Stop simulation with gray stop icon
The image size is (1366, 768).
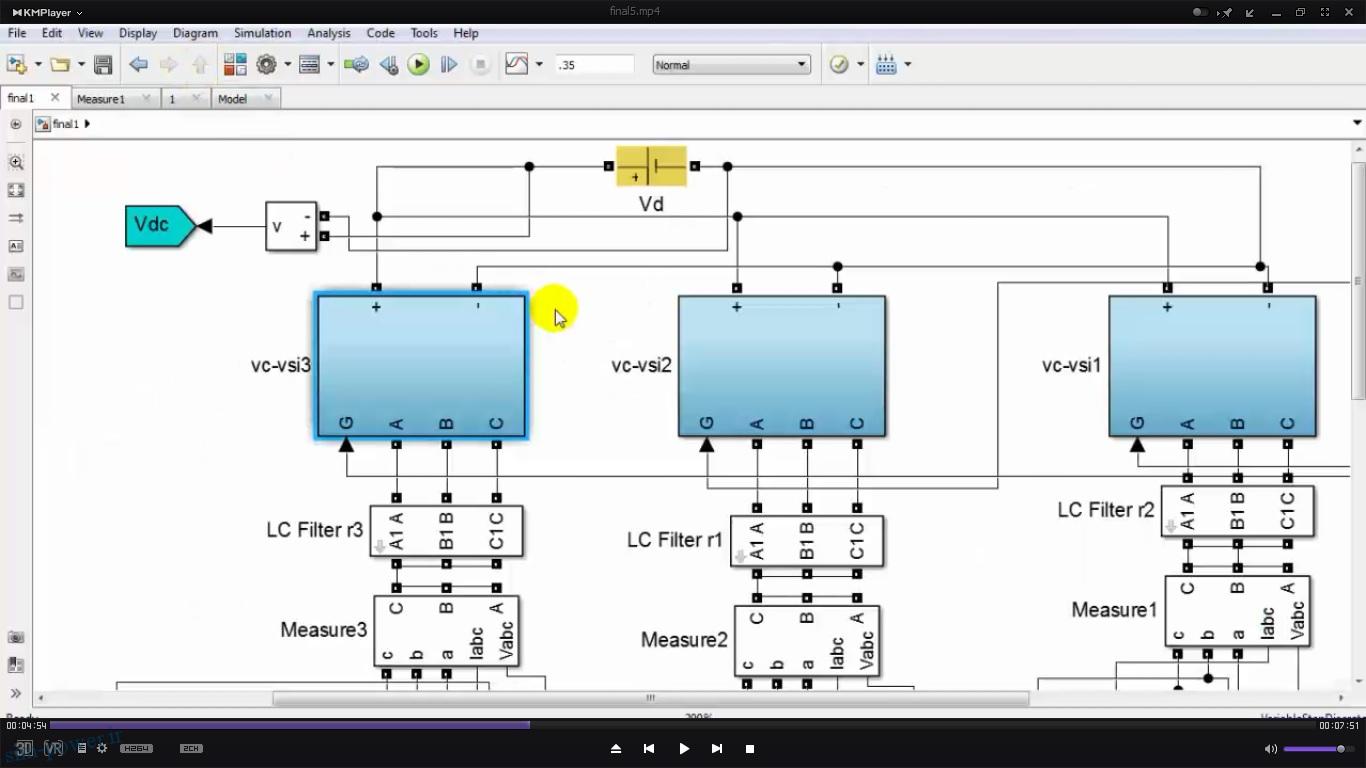[480, 64]
